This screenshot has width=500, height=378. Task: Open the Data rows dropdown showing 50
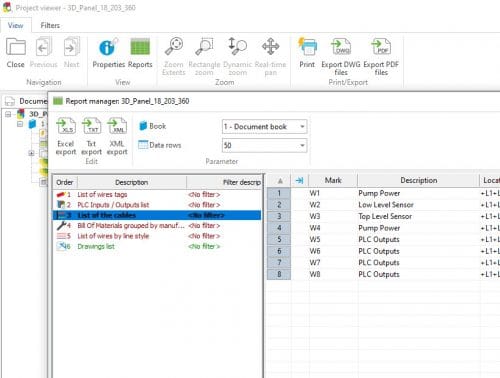point(264,145)
